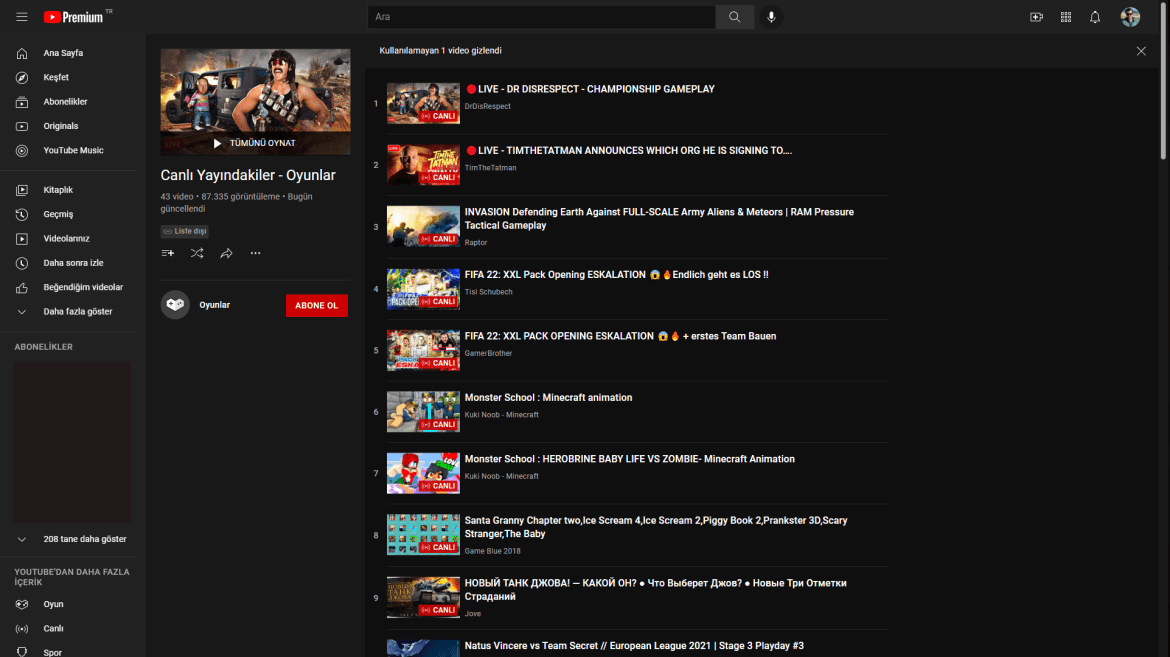
Task: Click the Oyun gaming icon in sidebar
Action: tap(22, 604)
